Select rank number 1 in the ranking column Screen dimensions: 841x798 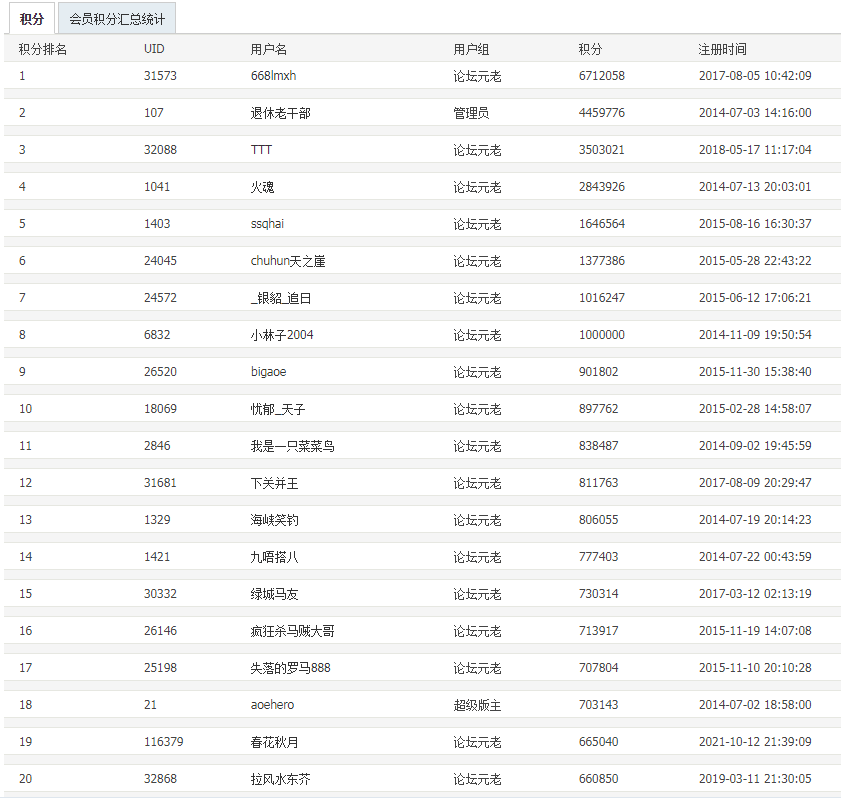coord(21,75)
